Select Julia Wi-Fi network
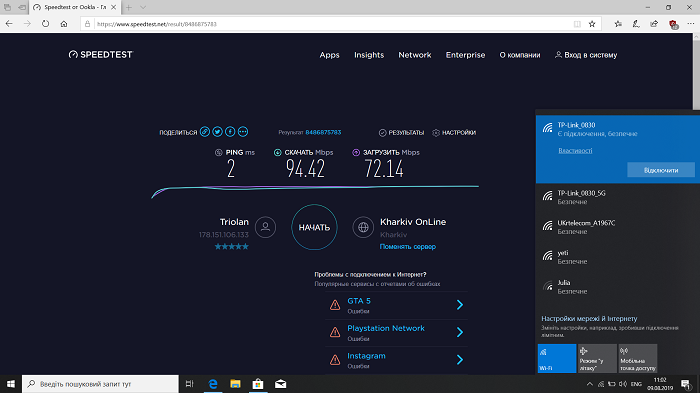 coord(618,287)
